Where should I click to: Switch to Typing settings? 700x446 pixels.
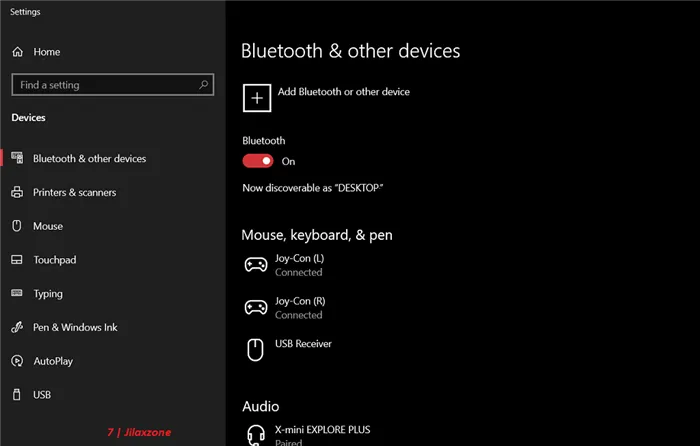tap(48, 294)
